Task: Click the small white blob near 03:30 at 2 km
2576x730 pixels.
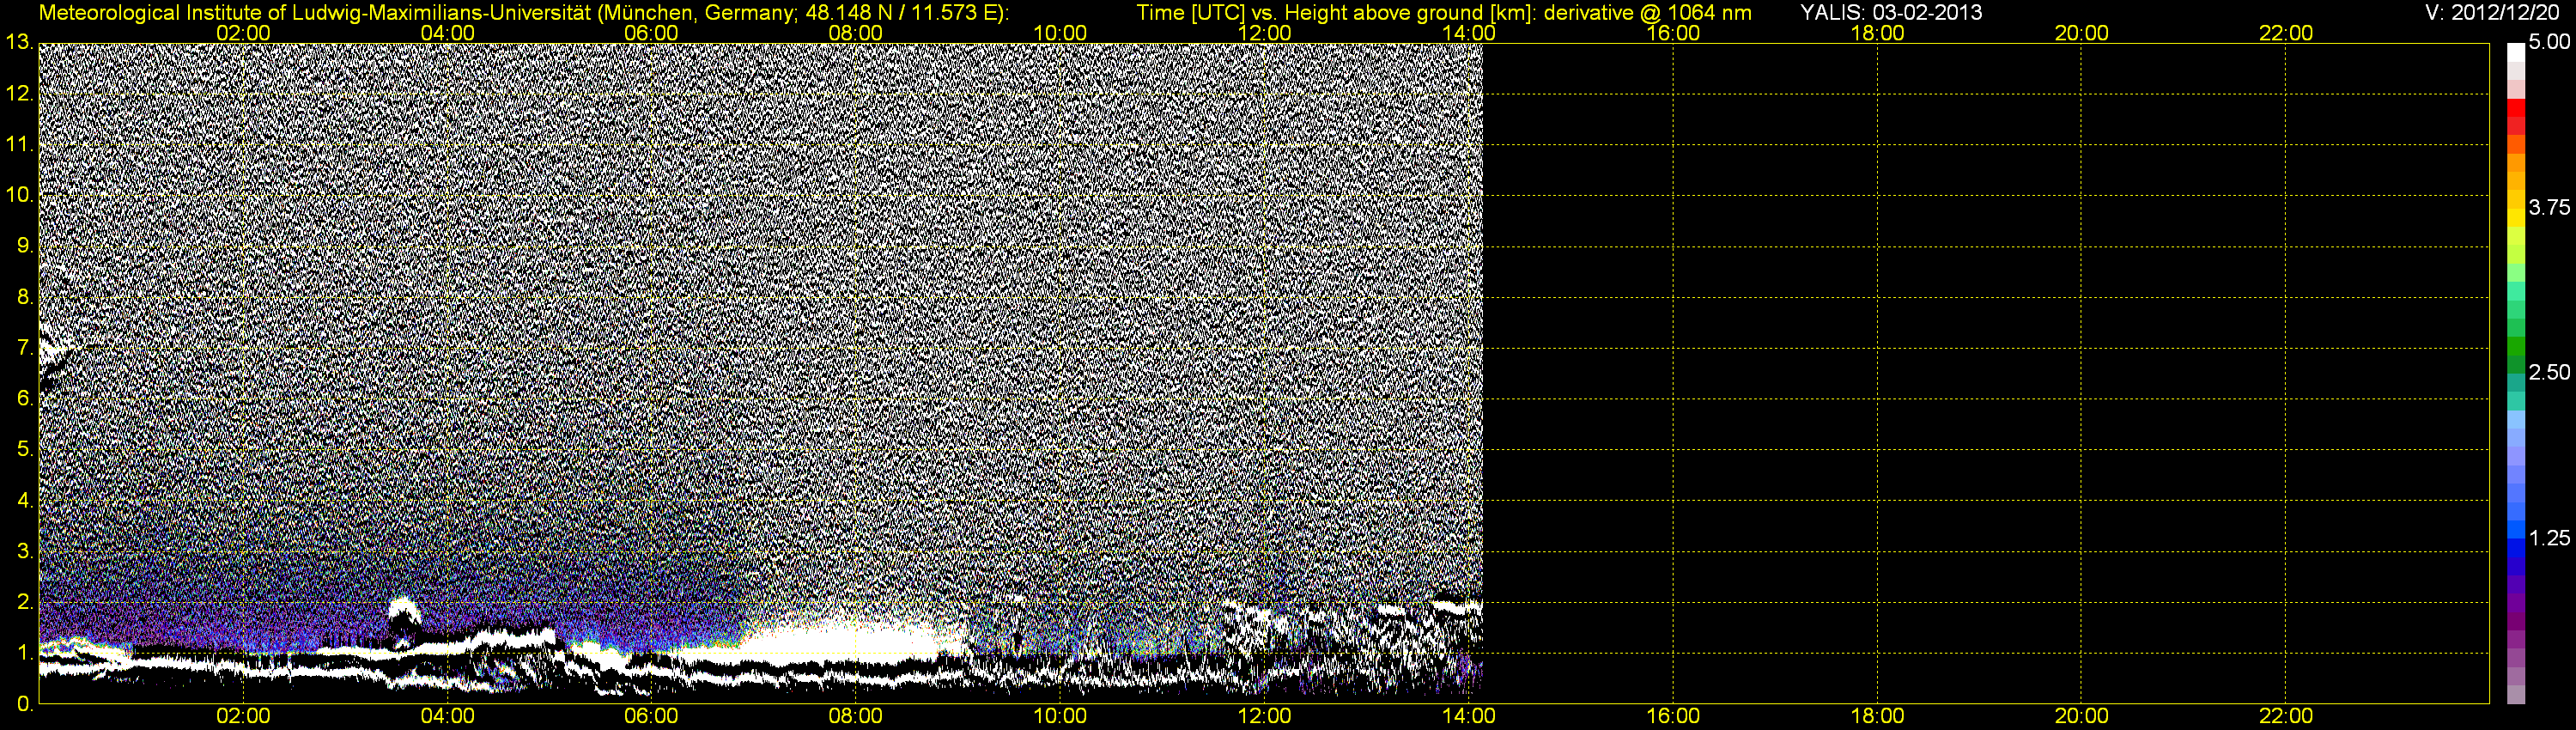Action: [404, 611]
